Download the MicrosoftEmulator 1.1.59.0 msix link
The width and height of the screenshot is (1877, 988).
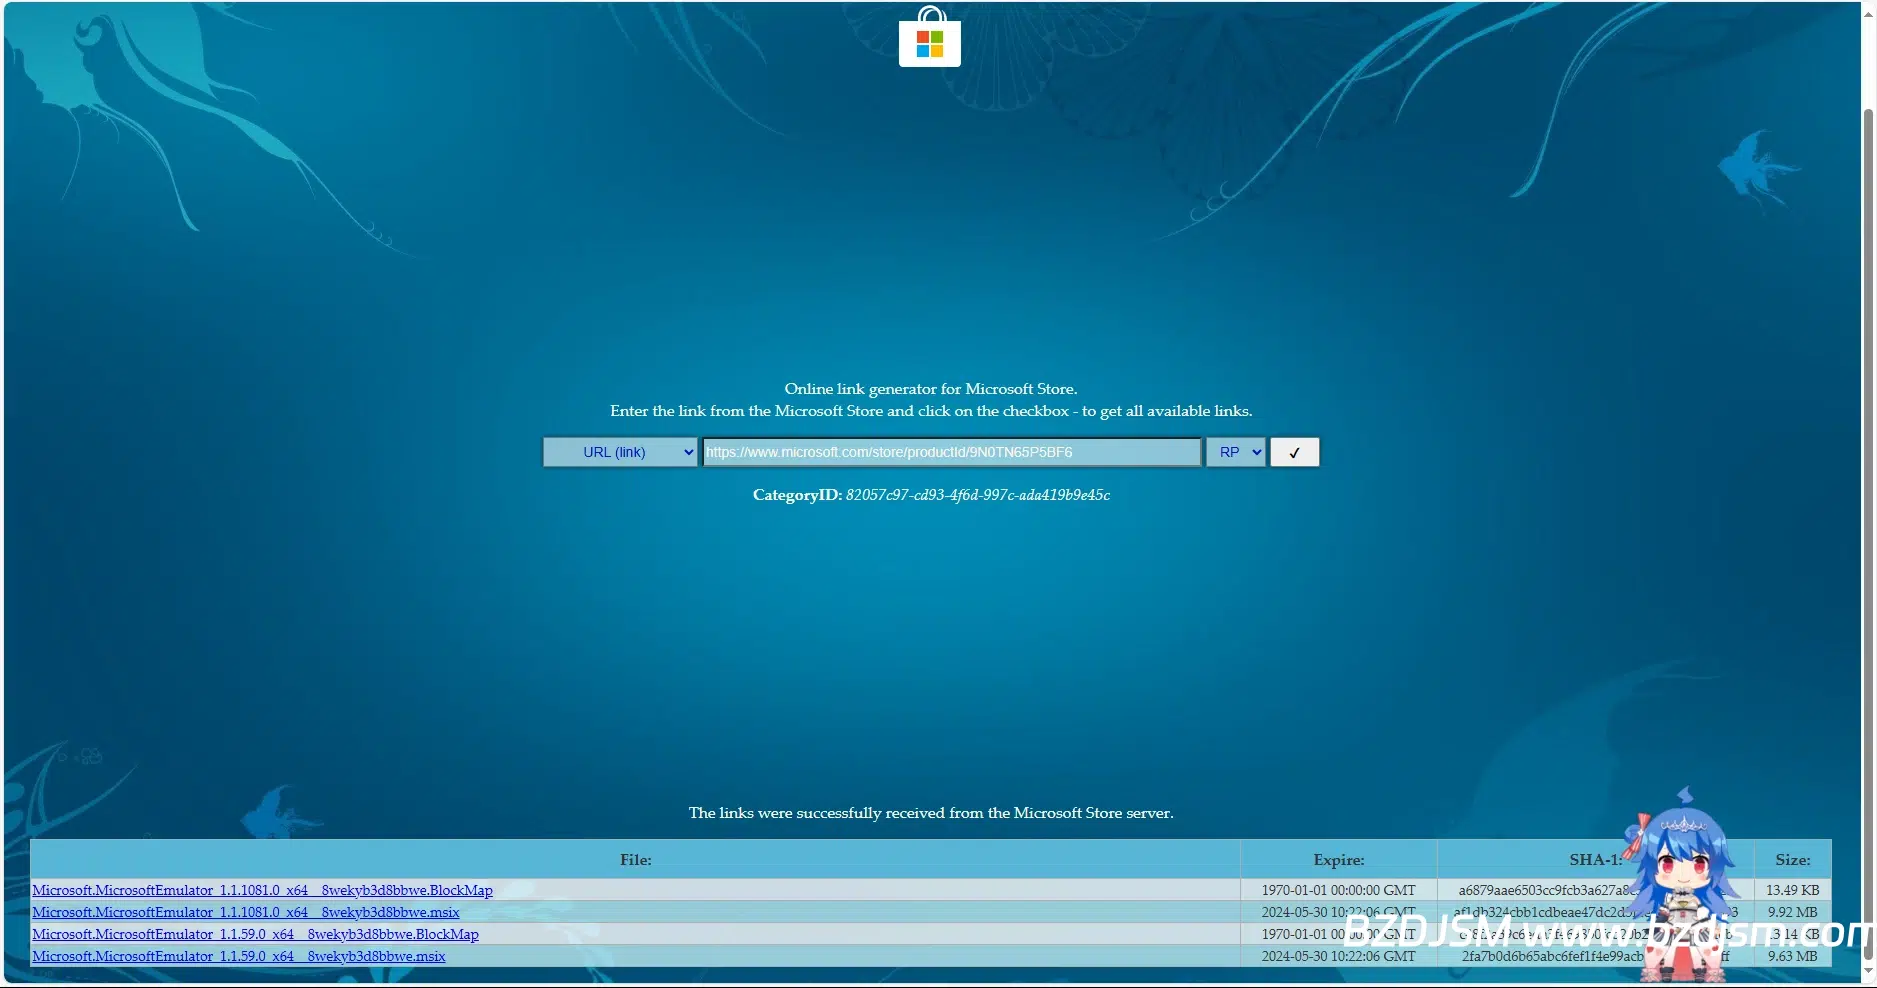coord(239,956)
